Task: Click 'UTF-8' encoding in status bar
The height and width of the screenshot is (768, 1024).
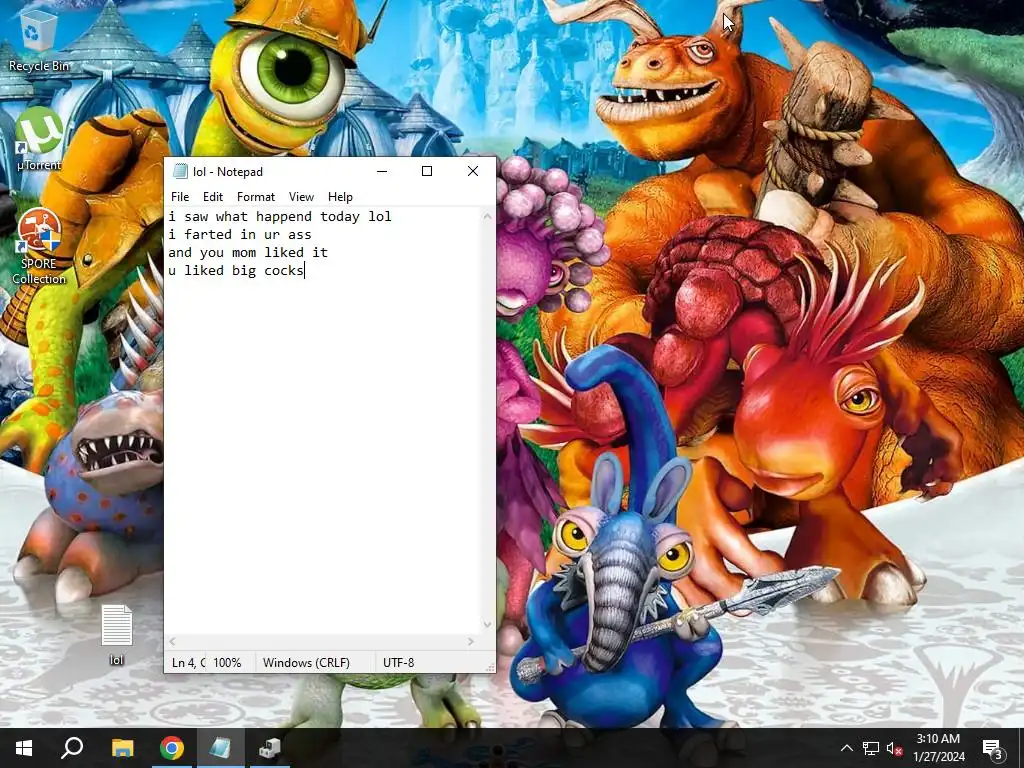Action: click(398, 662)
